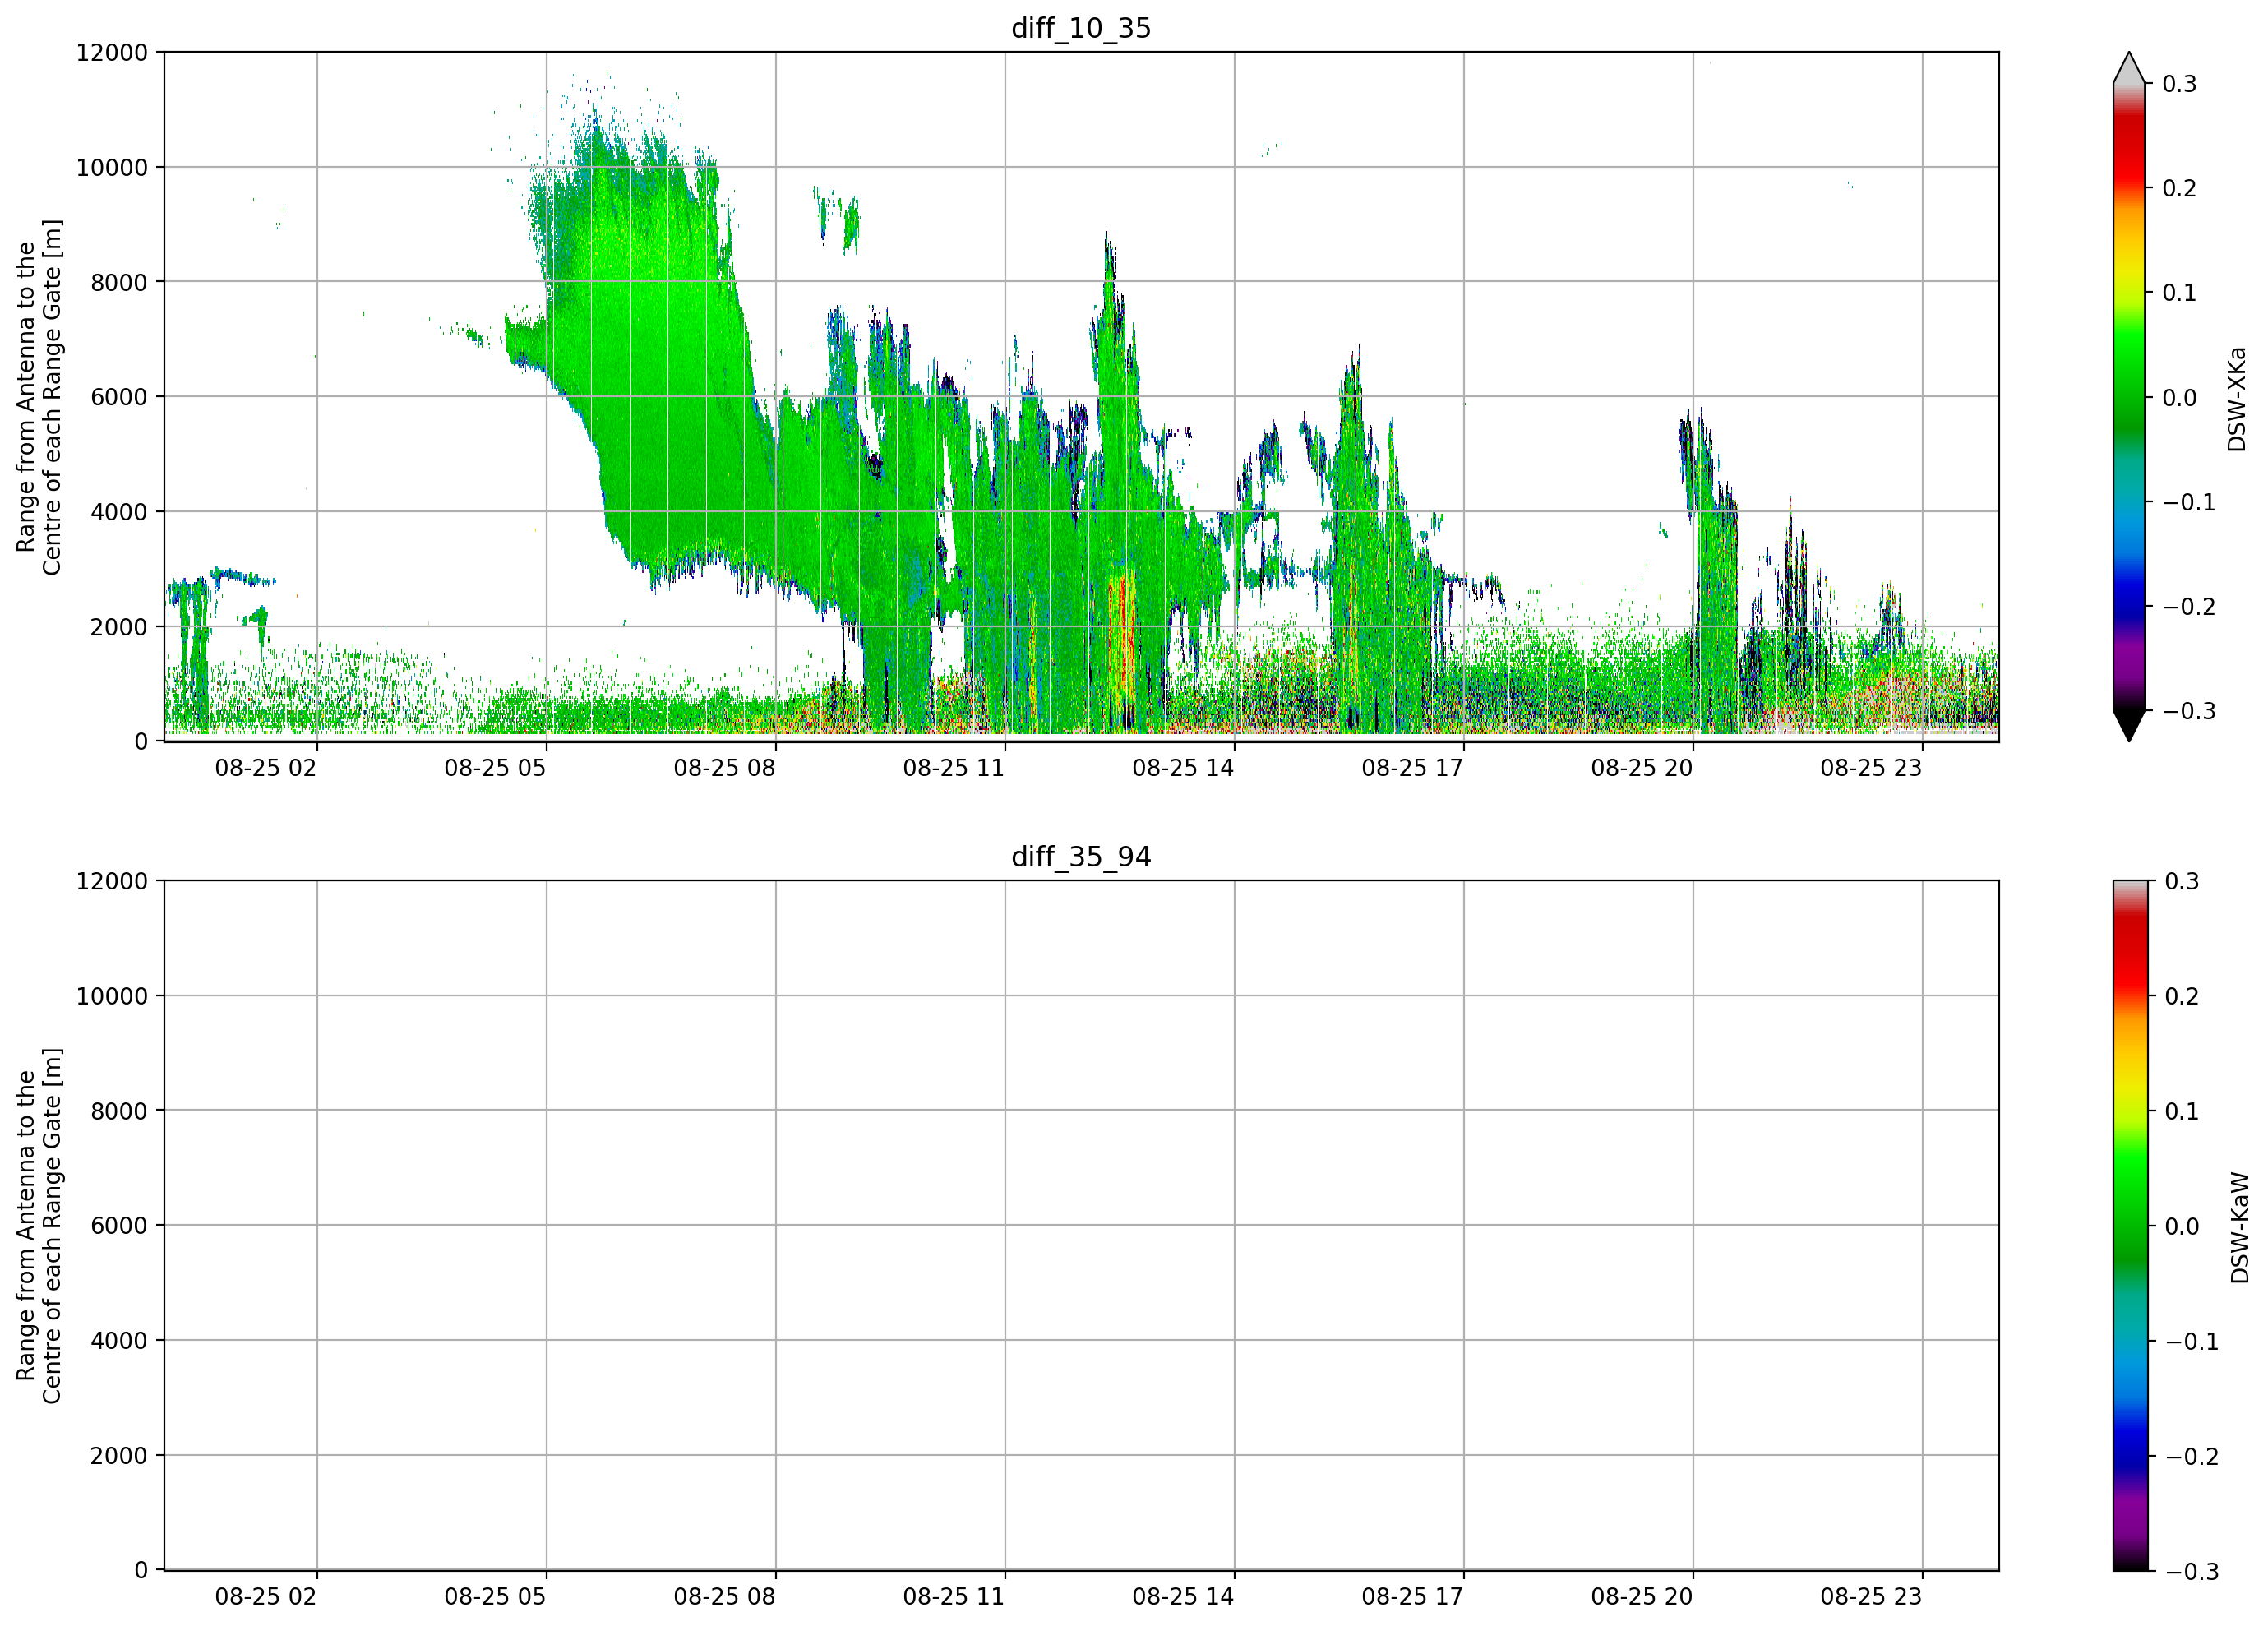Select the DSW-KaW colorbar label
This screenshot has width=2268, height=1626.
(x=2240, y=1227)
